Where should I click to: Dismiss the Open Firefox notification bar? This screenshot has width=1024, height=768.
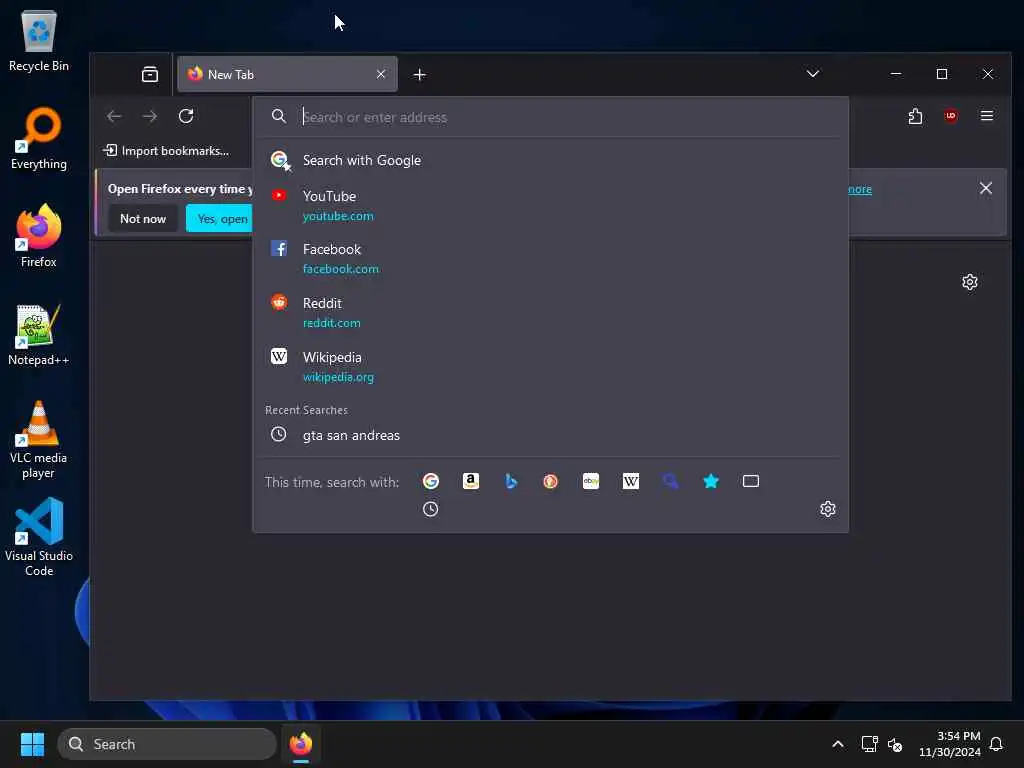coord(986,188)
